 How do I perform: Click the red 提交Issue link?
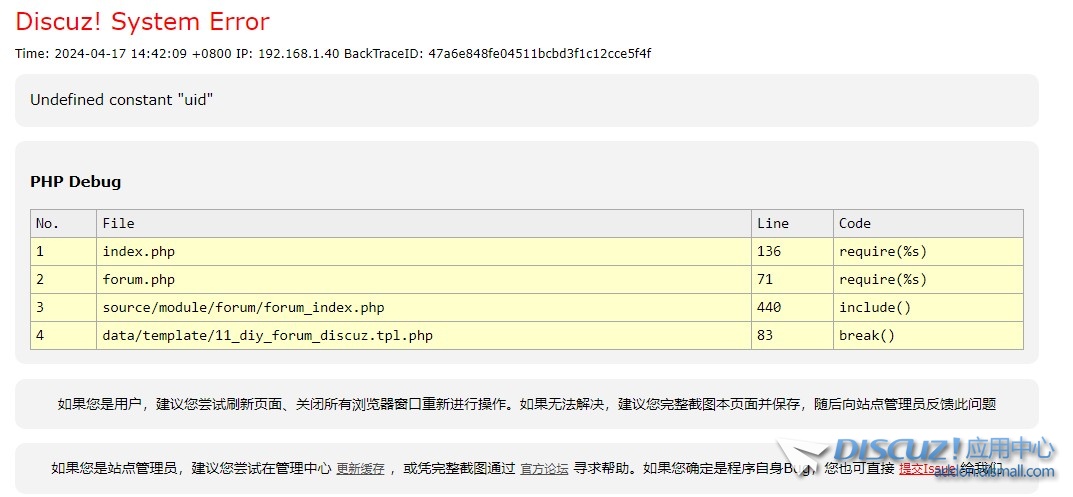click(x=927, y=468)
